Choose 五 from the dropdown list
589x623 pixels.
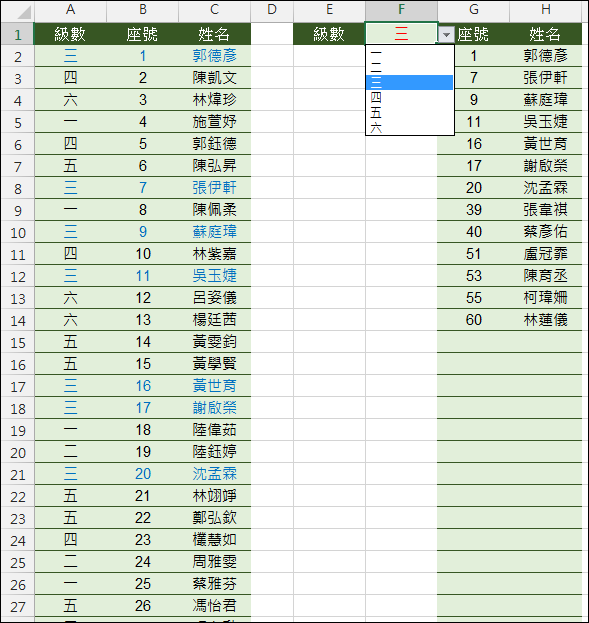tap(409, 112)
